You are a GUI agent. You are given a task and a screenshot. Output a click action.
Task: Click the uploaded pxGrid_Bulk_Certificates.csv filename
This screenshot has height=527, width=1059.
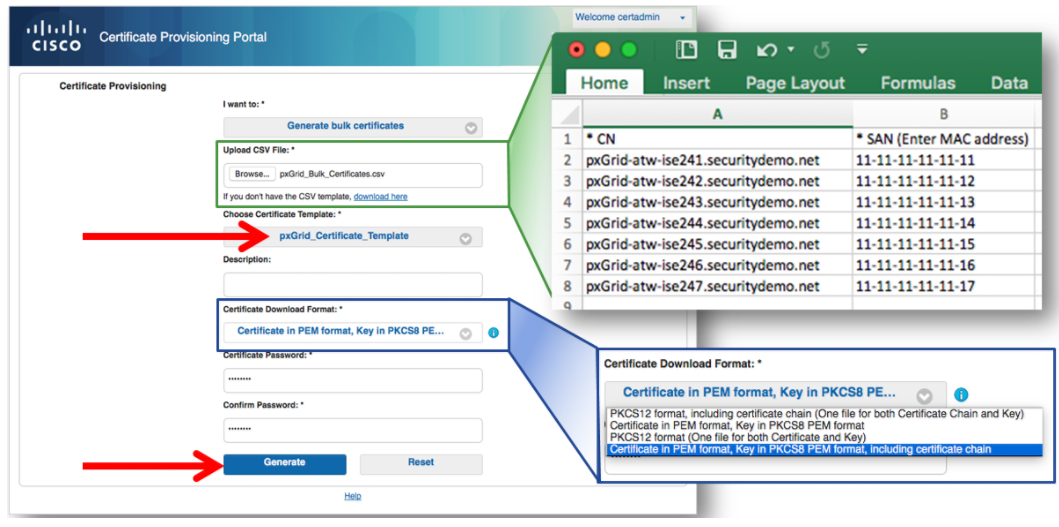[x=332, y=174]
